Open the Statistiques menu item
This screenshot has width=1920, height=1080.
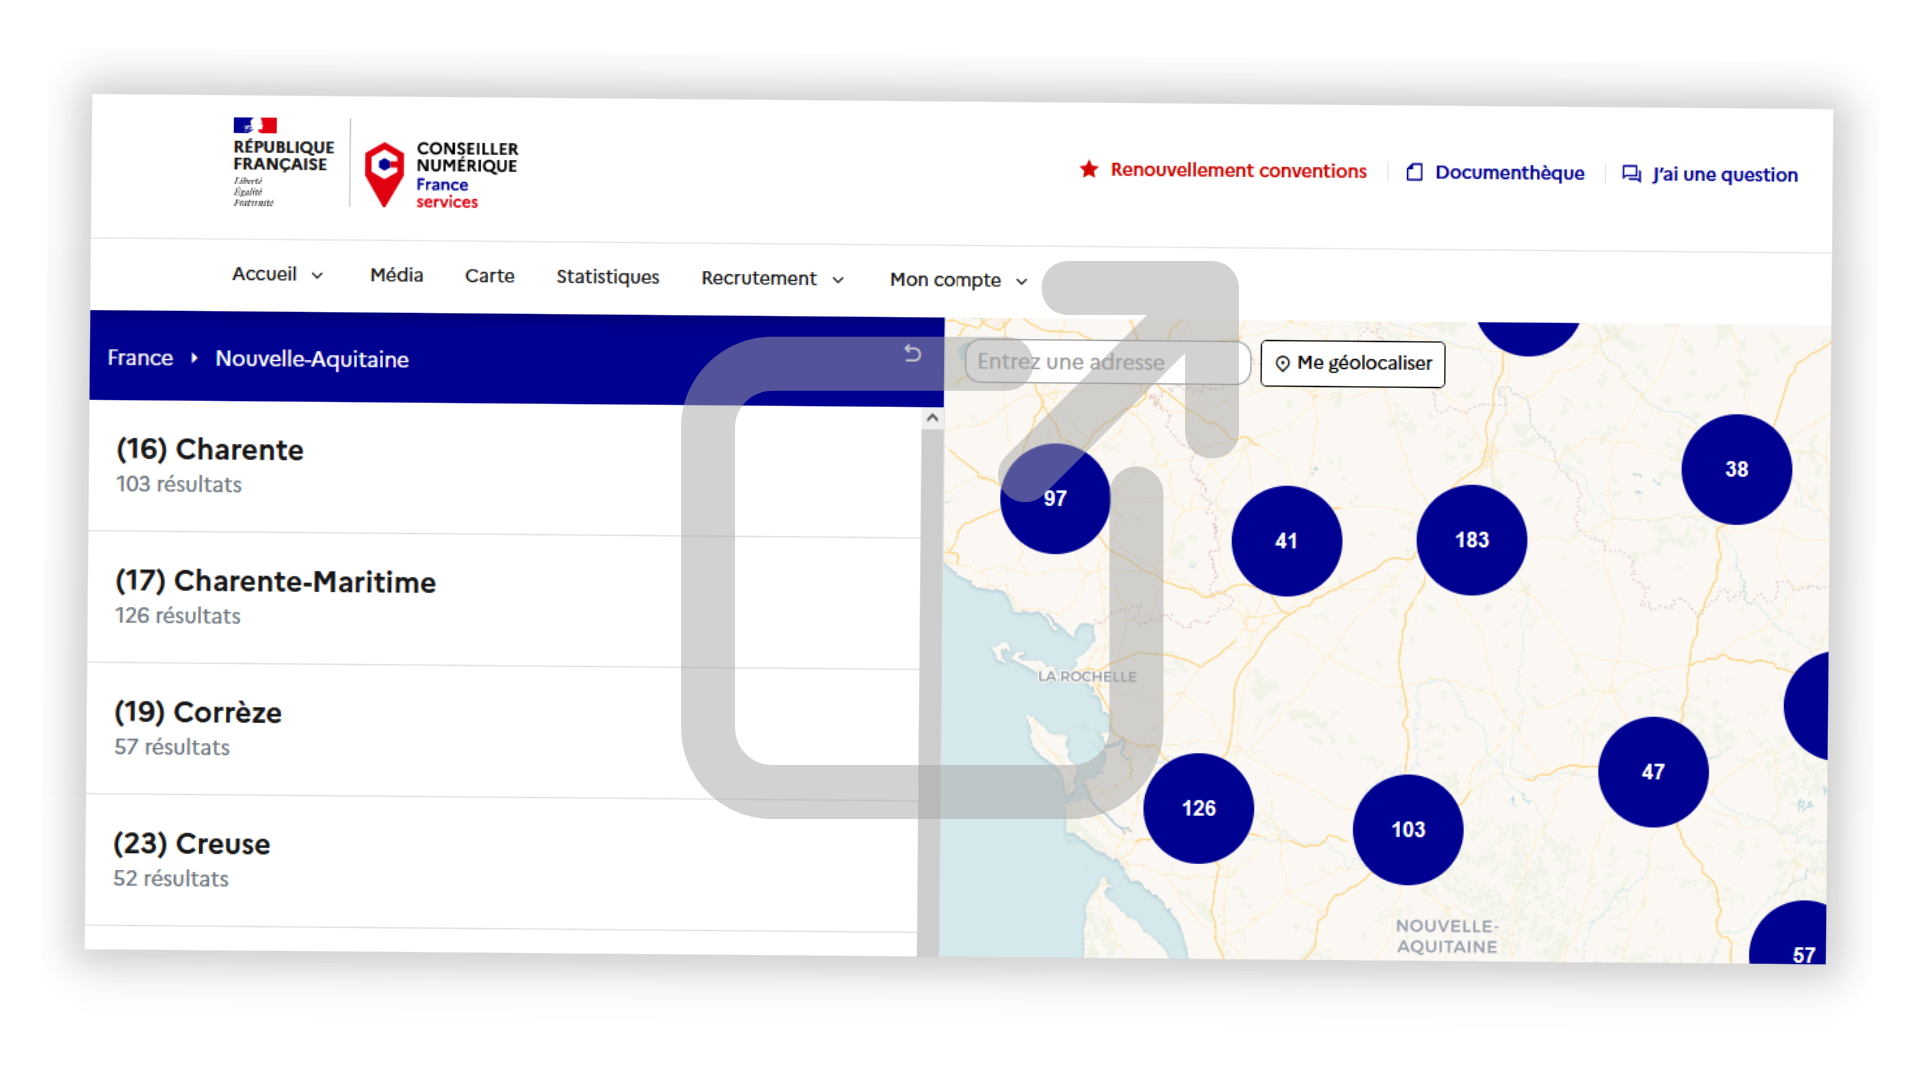[607, 277]
